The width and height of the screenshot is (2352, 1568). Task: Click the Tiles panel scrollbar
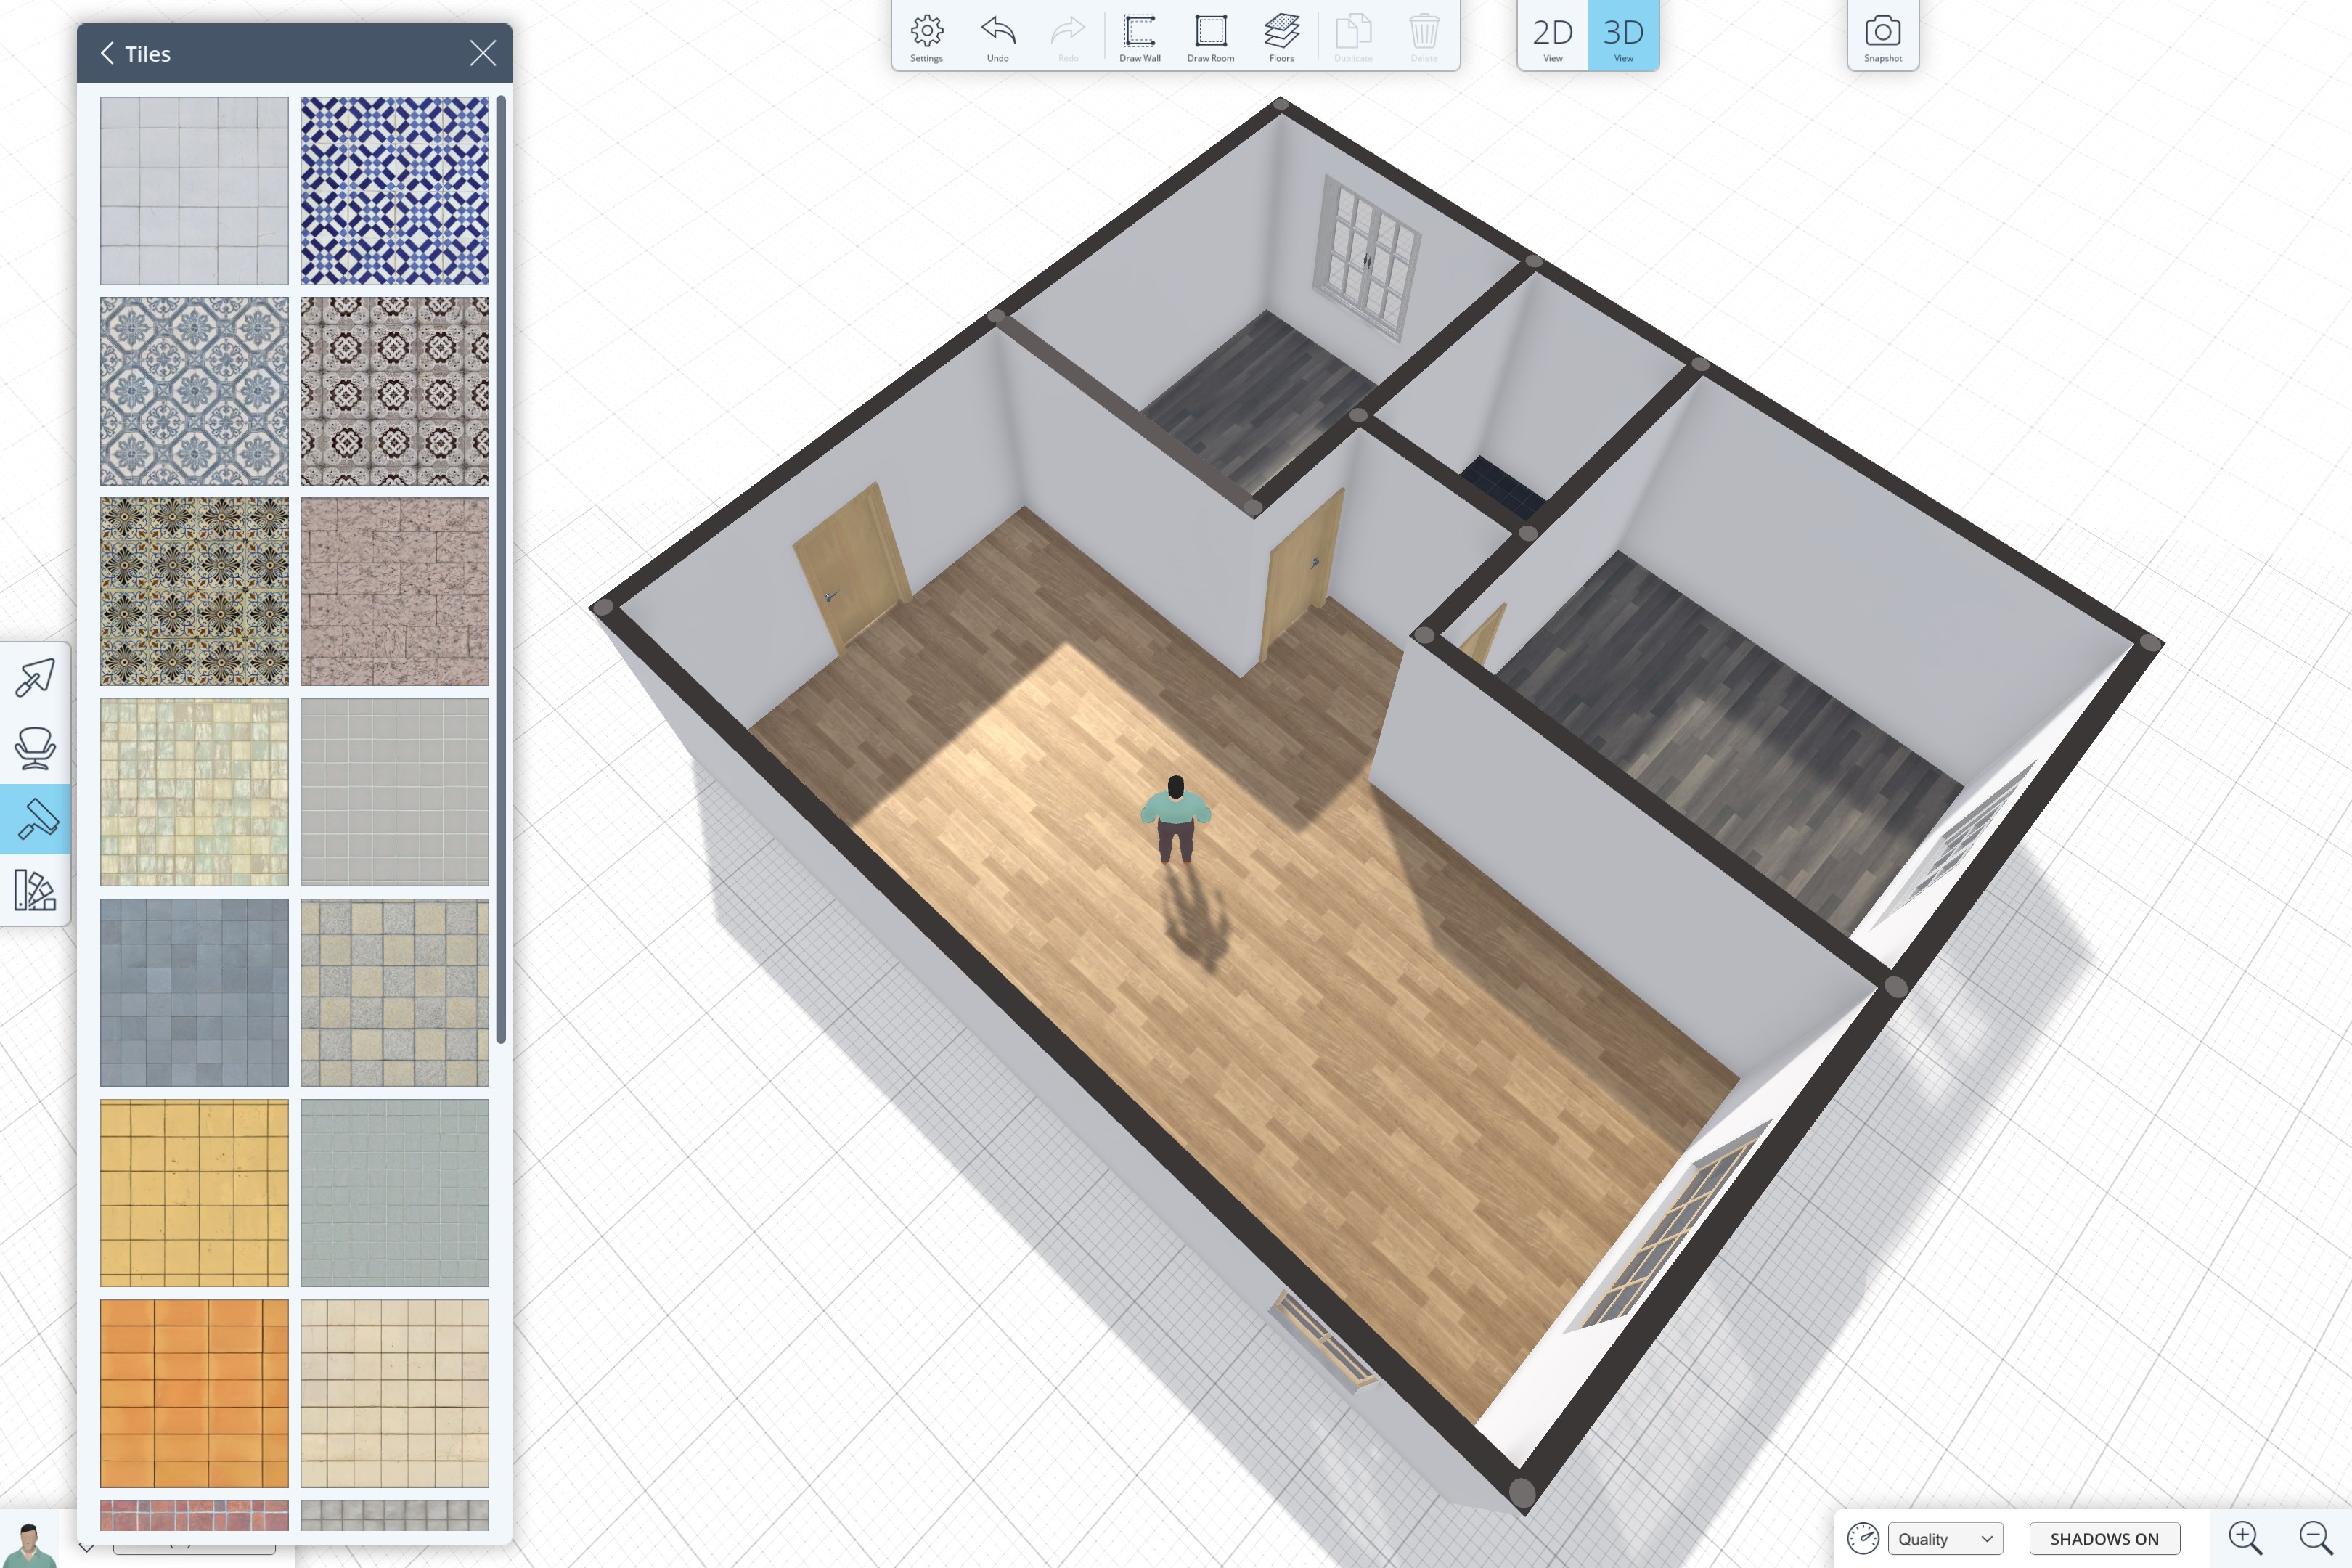tap(501, 570)
